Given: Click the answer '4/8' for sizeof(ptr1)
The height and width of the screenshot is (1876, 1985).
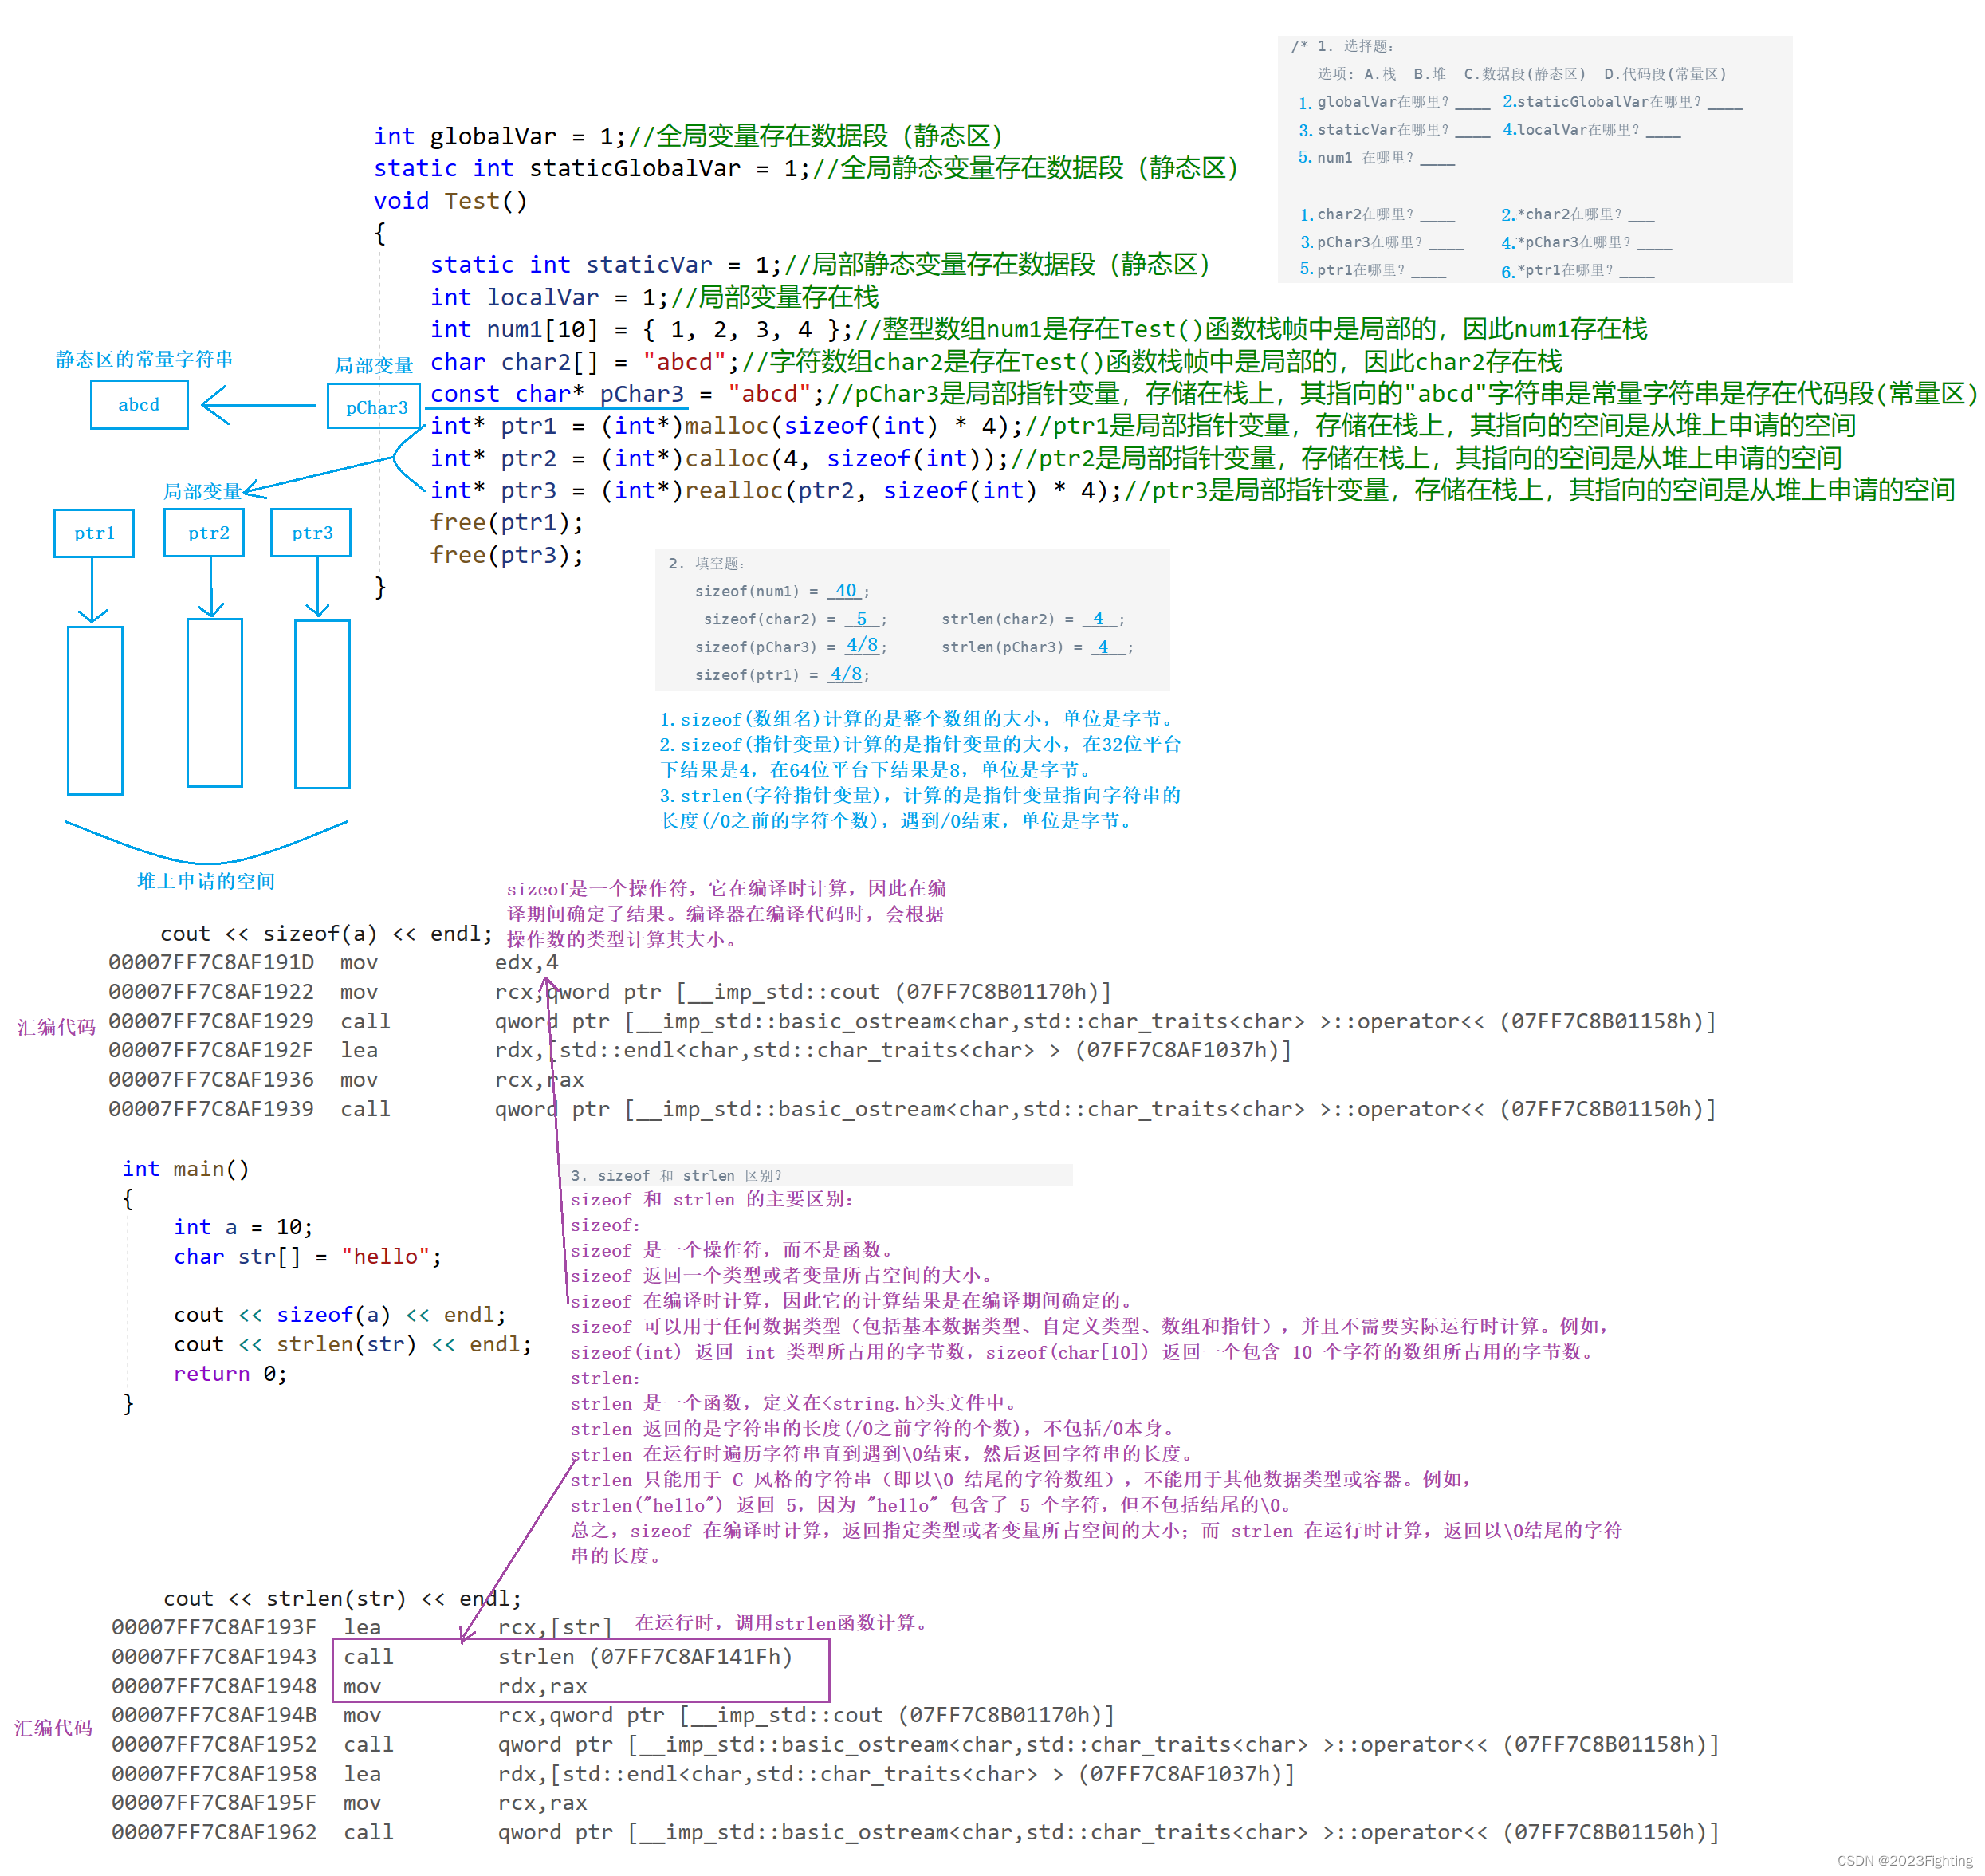Looking at the screenshot, I should click(x=846, y=674).
